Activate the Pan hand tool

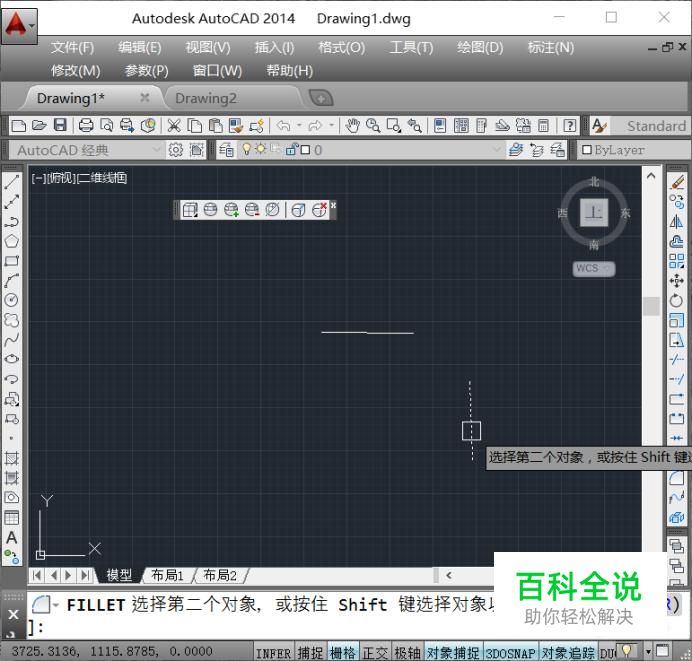pos(352,126)
